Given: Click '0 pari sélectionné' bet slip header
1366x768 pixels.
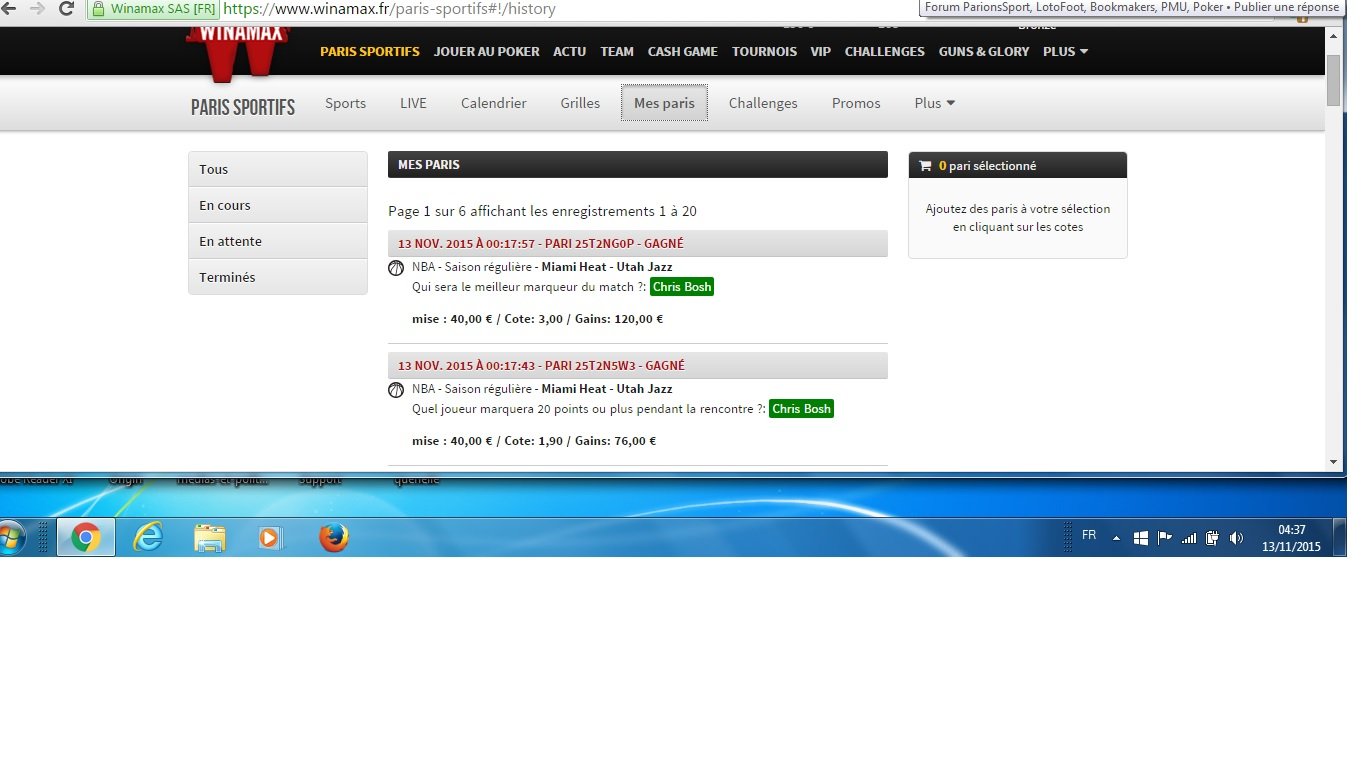Looking at the screenshot, I should coord(1018,166).
